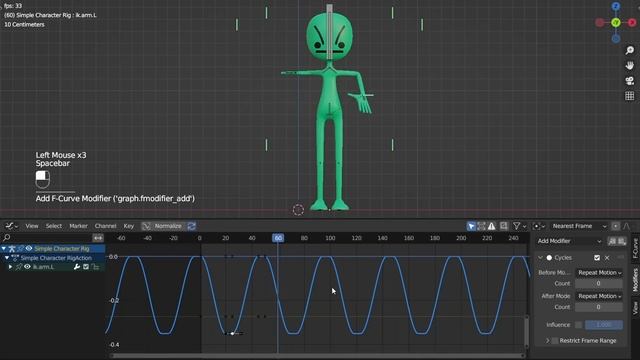This screenshot has width=640, height=360.
Task: Toggle show hidden objects icon
Action: [x=481, y=226]
